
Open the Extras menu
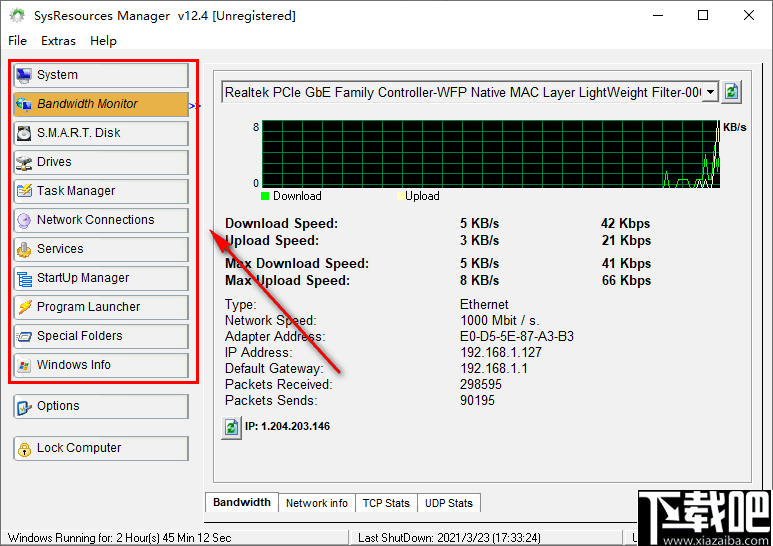[x=58, y=41]
